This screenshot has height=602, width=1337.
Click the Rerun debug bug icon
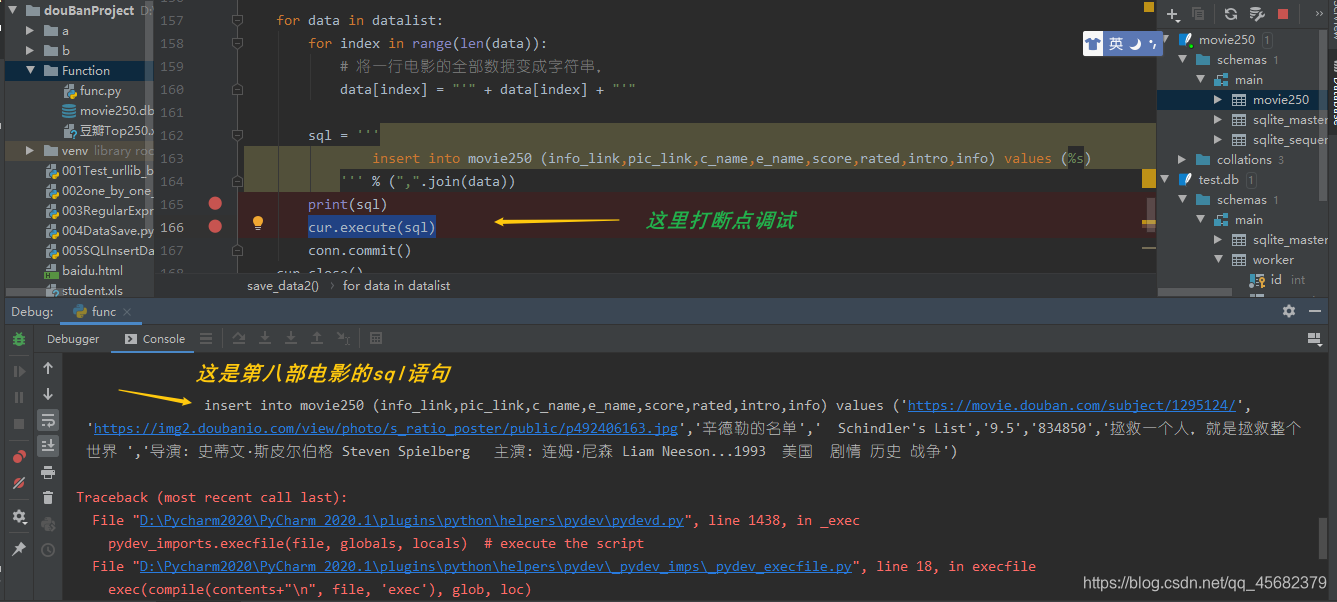(19, 339)
